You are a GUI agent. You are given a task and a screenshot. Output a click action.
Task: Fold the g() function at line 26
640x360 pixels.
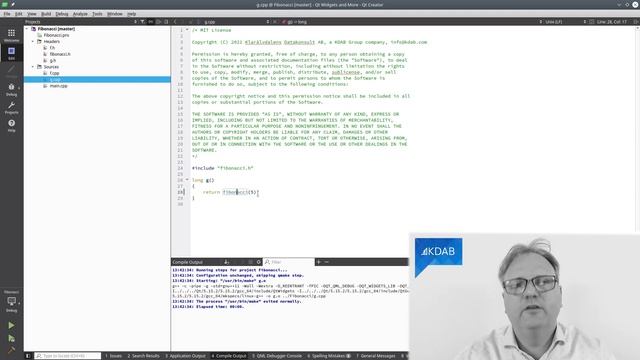click(x=187, y=180)
